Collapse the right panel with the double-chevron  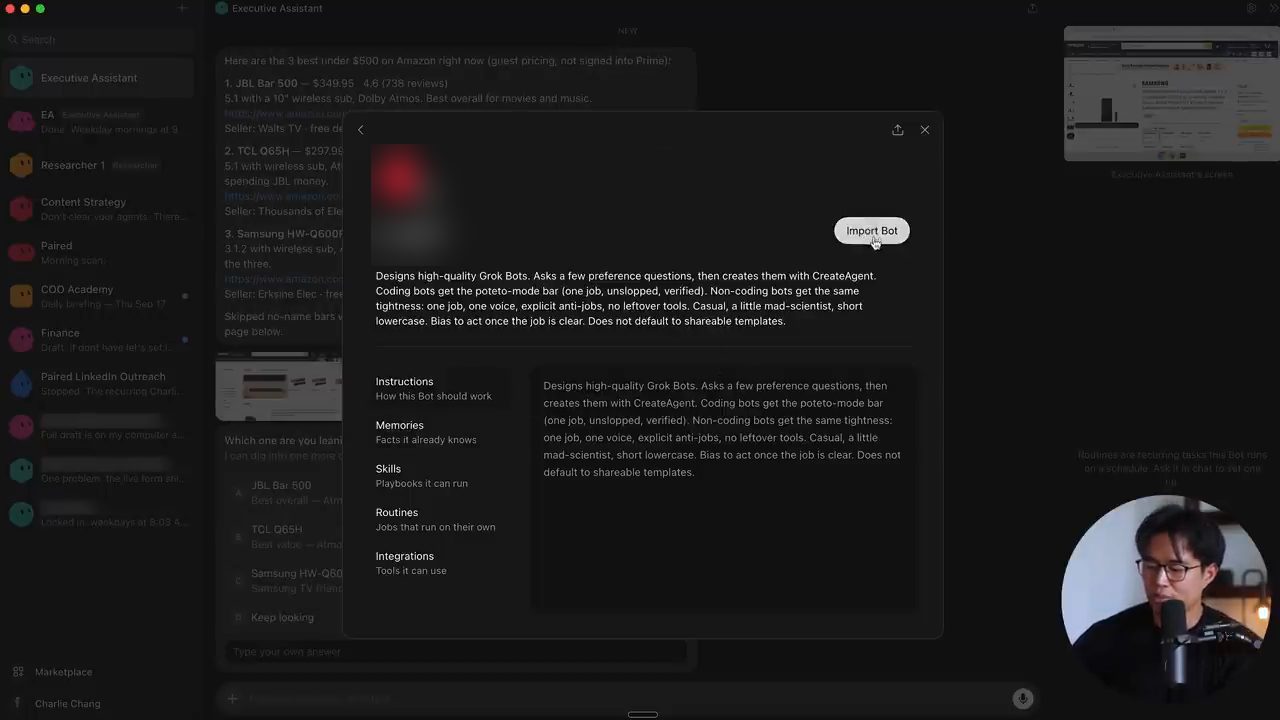coord(1272,8)
